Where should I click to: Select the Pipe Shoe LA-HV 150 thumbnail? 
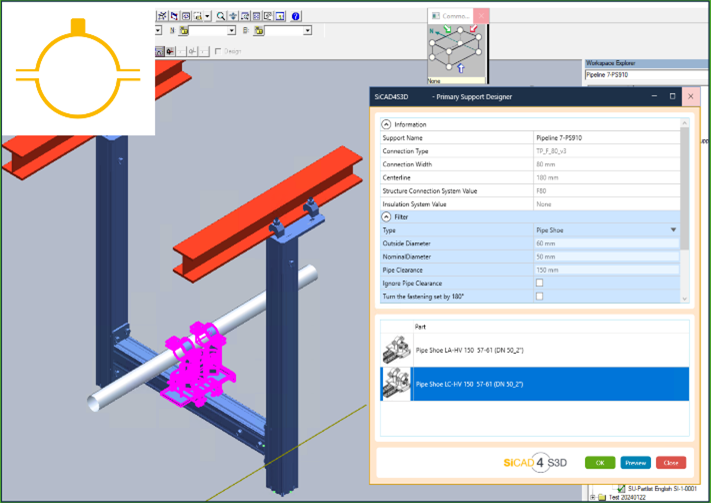397,349
